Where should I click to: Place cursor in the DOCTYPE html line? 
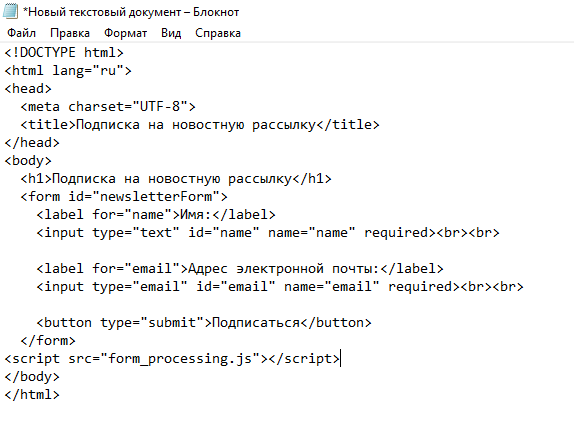[64, 52]
